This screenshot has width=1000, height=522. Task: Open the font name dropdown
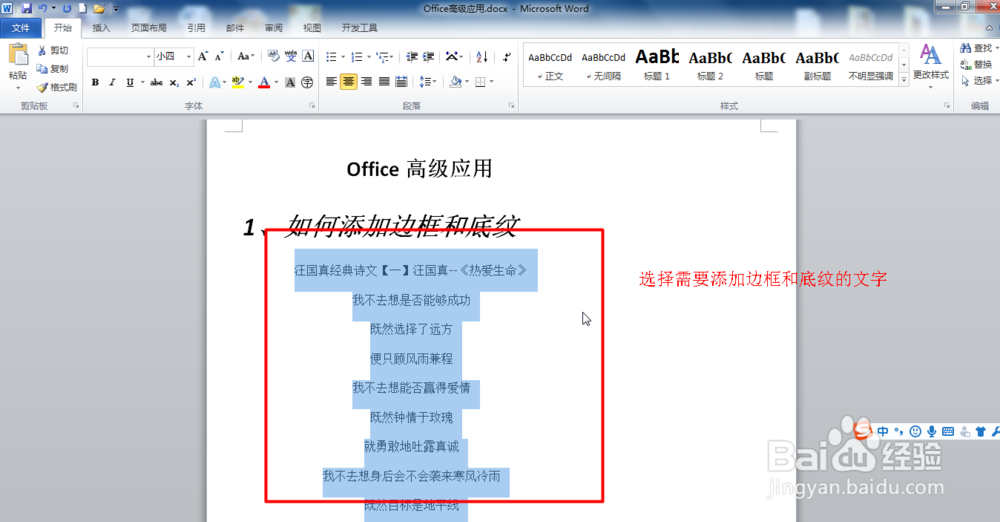point(149,57)
